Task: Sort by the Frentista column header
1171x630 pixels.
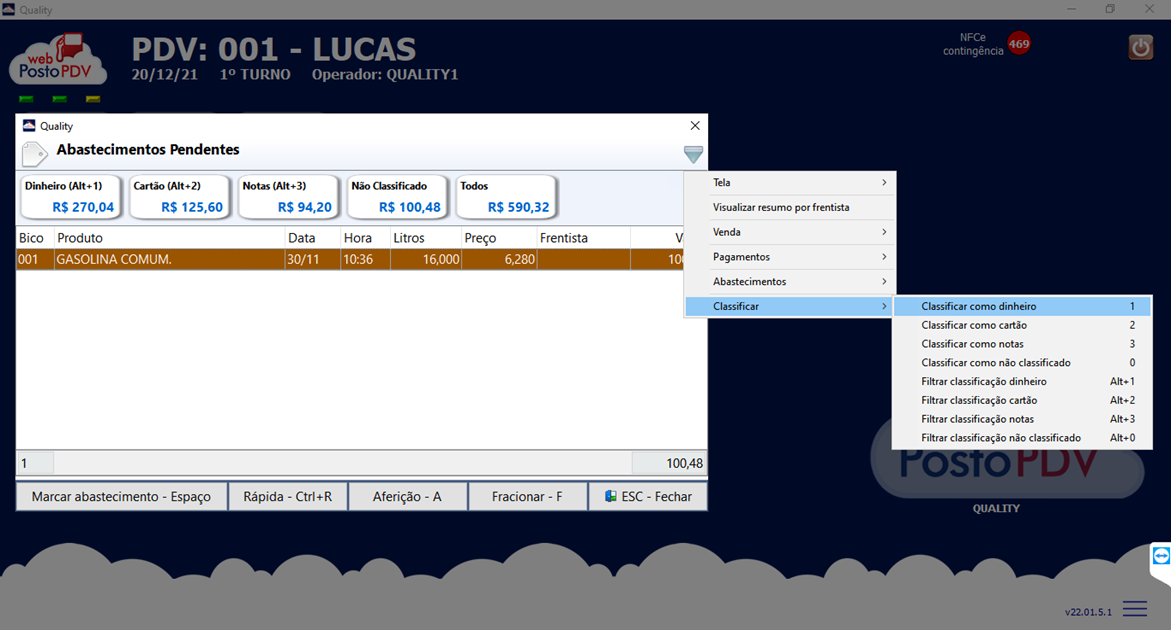Action: tap(584, 238)
